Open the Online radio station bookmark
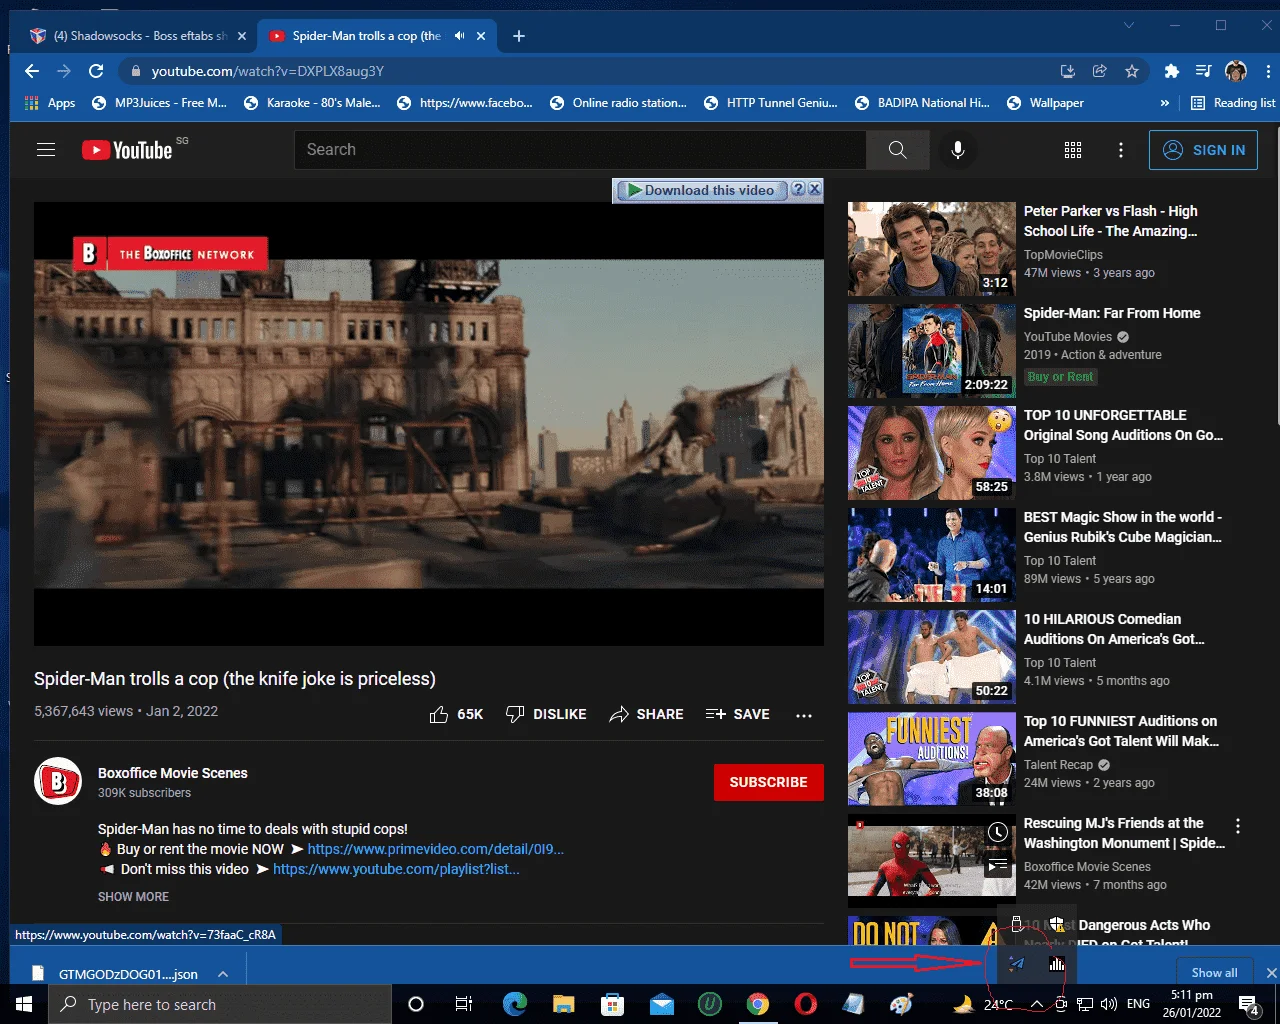Screen dimensions: 1280x1024 click(618, 103)
